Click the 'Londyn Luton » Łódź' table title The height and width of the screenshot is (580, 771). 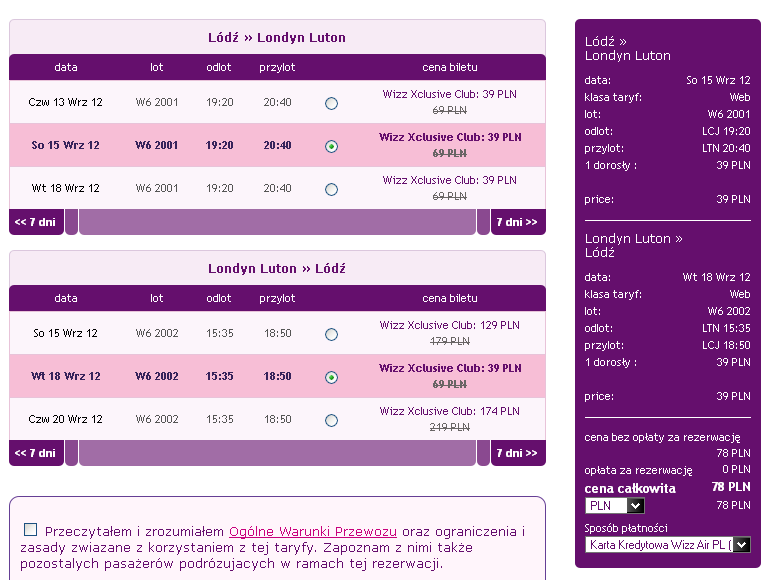[x=277, y=269]
